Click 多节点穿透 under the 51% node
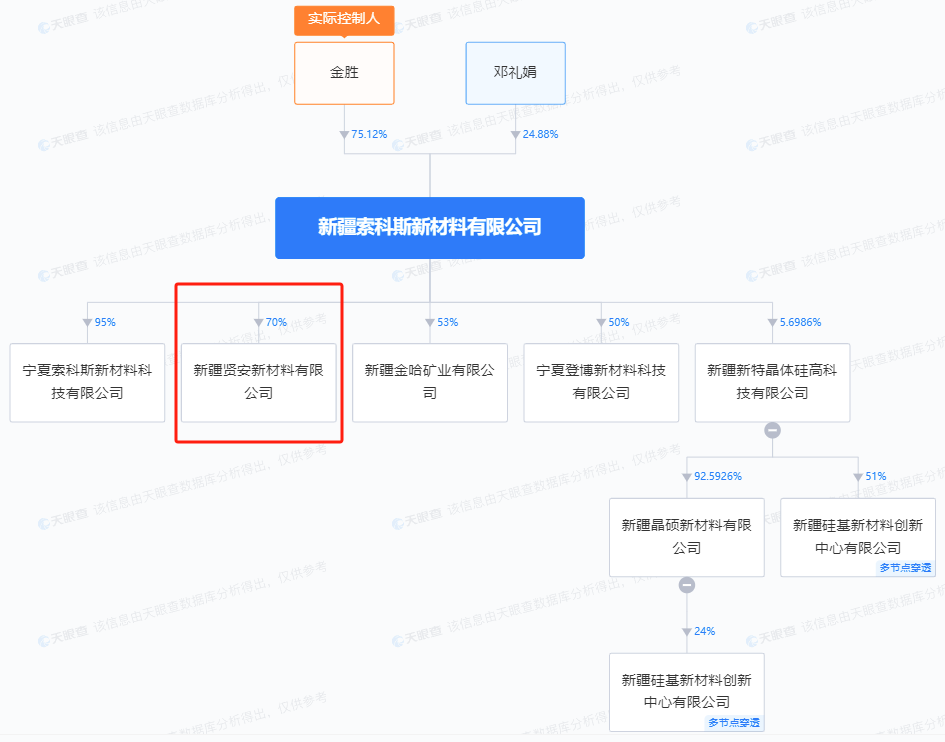The width and height of the screenshot is (945, 742). pyautogui.click(x=905, y=568)
